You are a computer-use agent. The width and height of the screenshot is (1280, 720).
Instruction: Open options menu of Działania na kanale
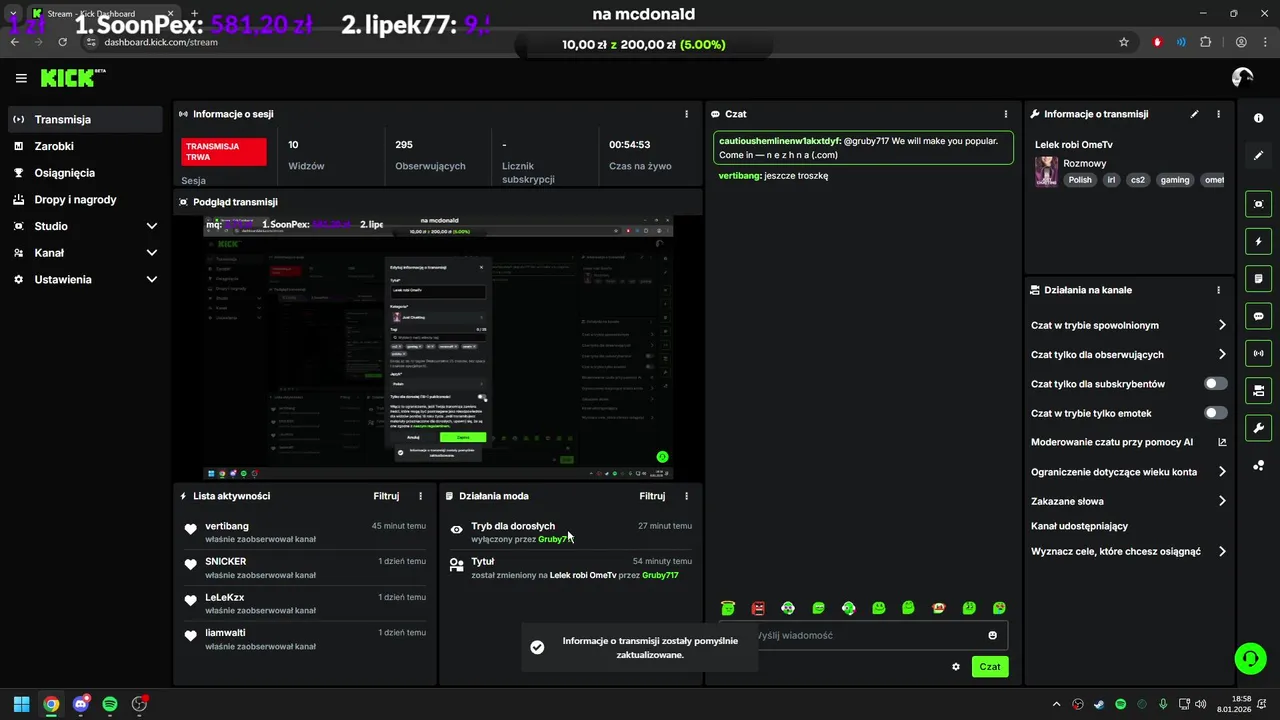pos(1218,290)
